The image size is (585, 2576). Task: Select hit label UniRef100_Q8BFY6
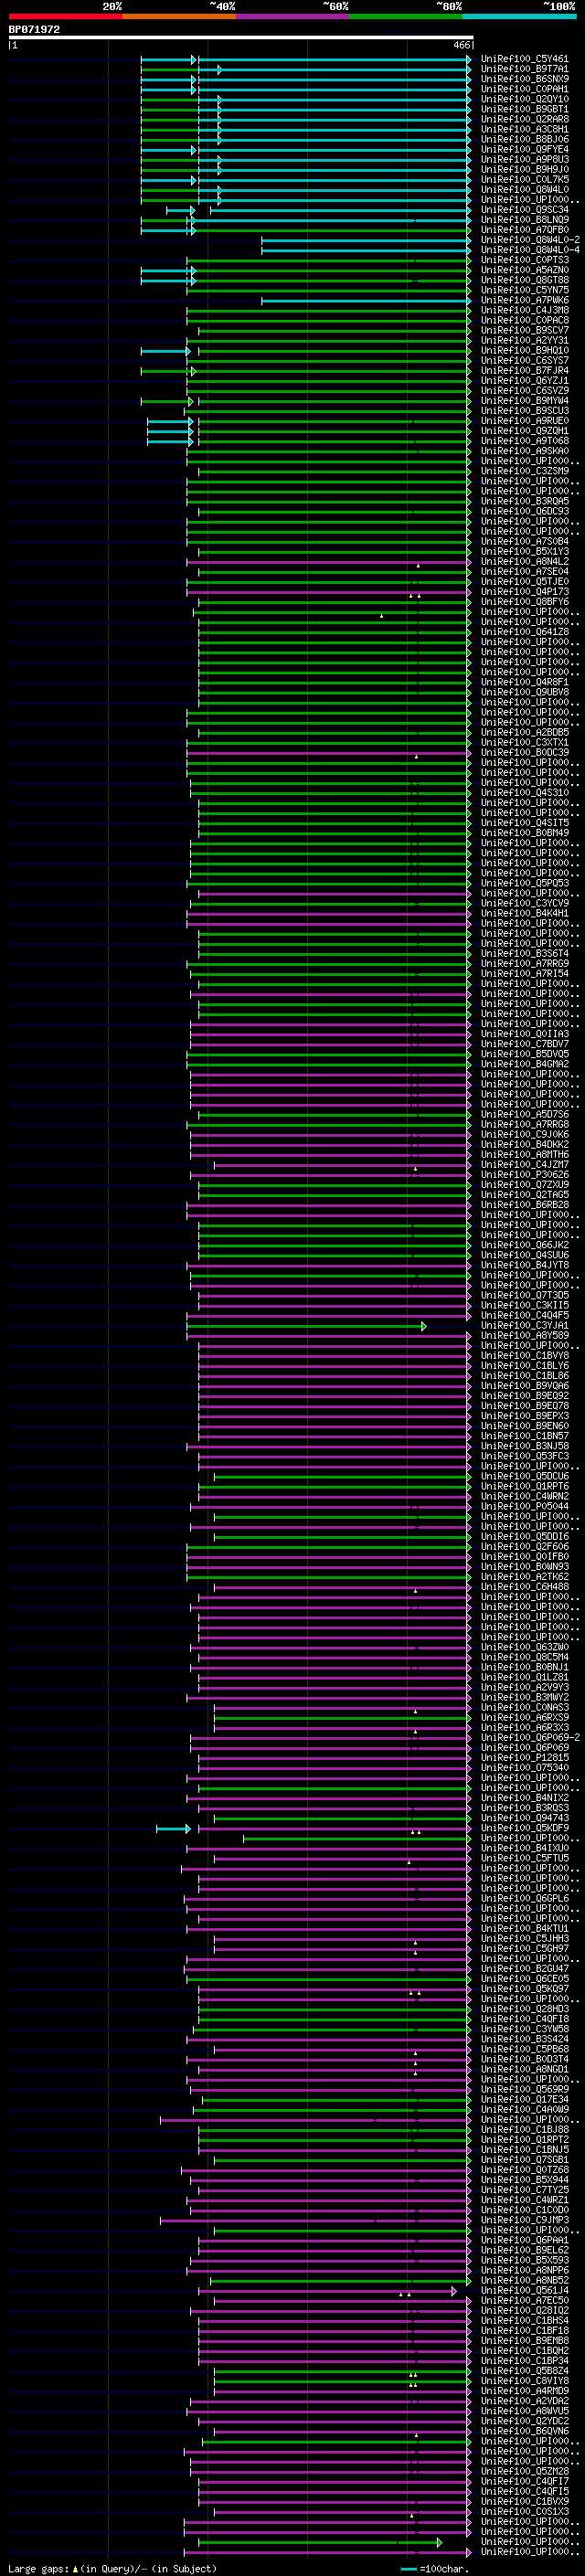pyautogui.click(x=525, y=602)
